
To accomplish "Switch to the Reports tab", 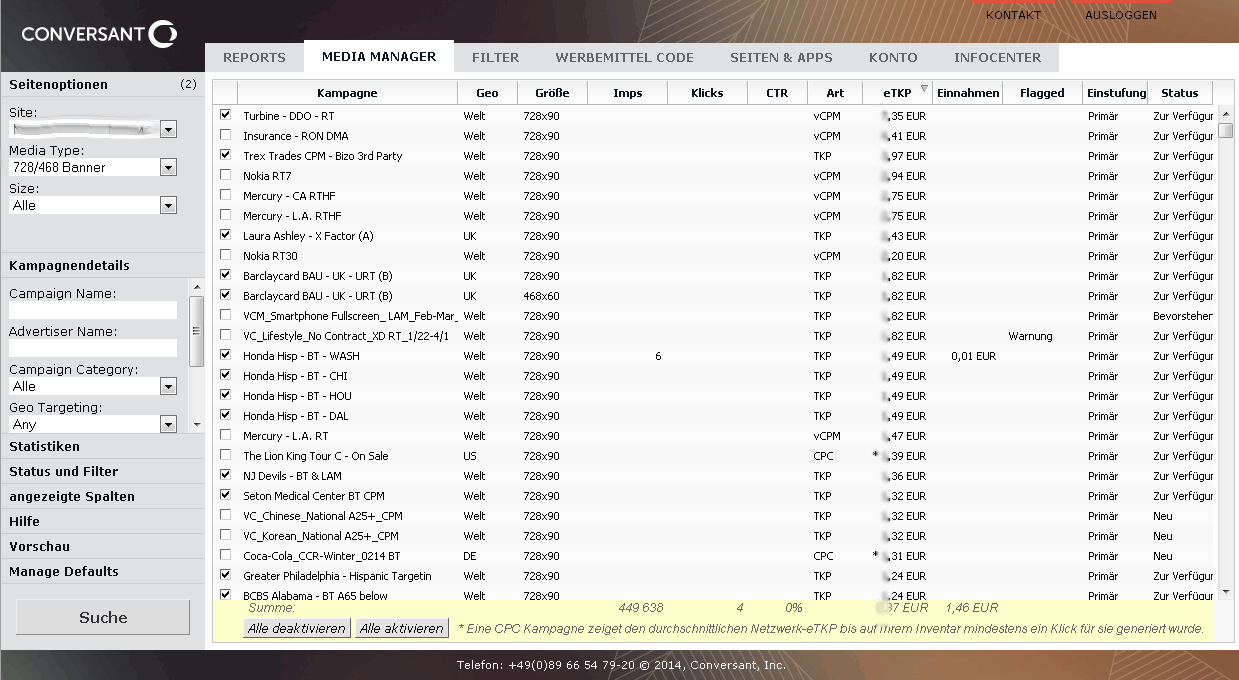I will coord(254,57).
